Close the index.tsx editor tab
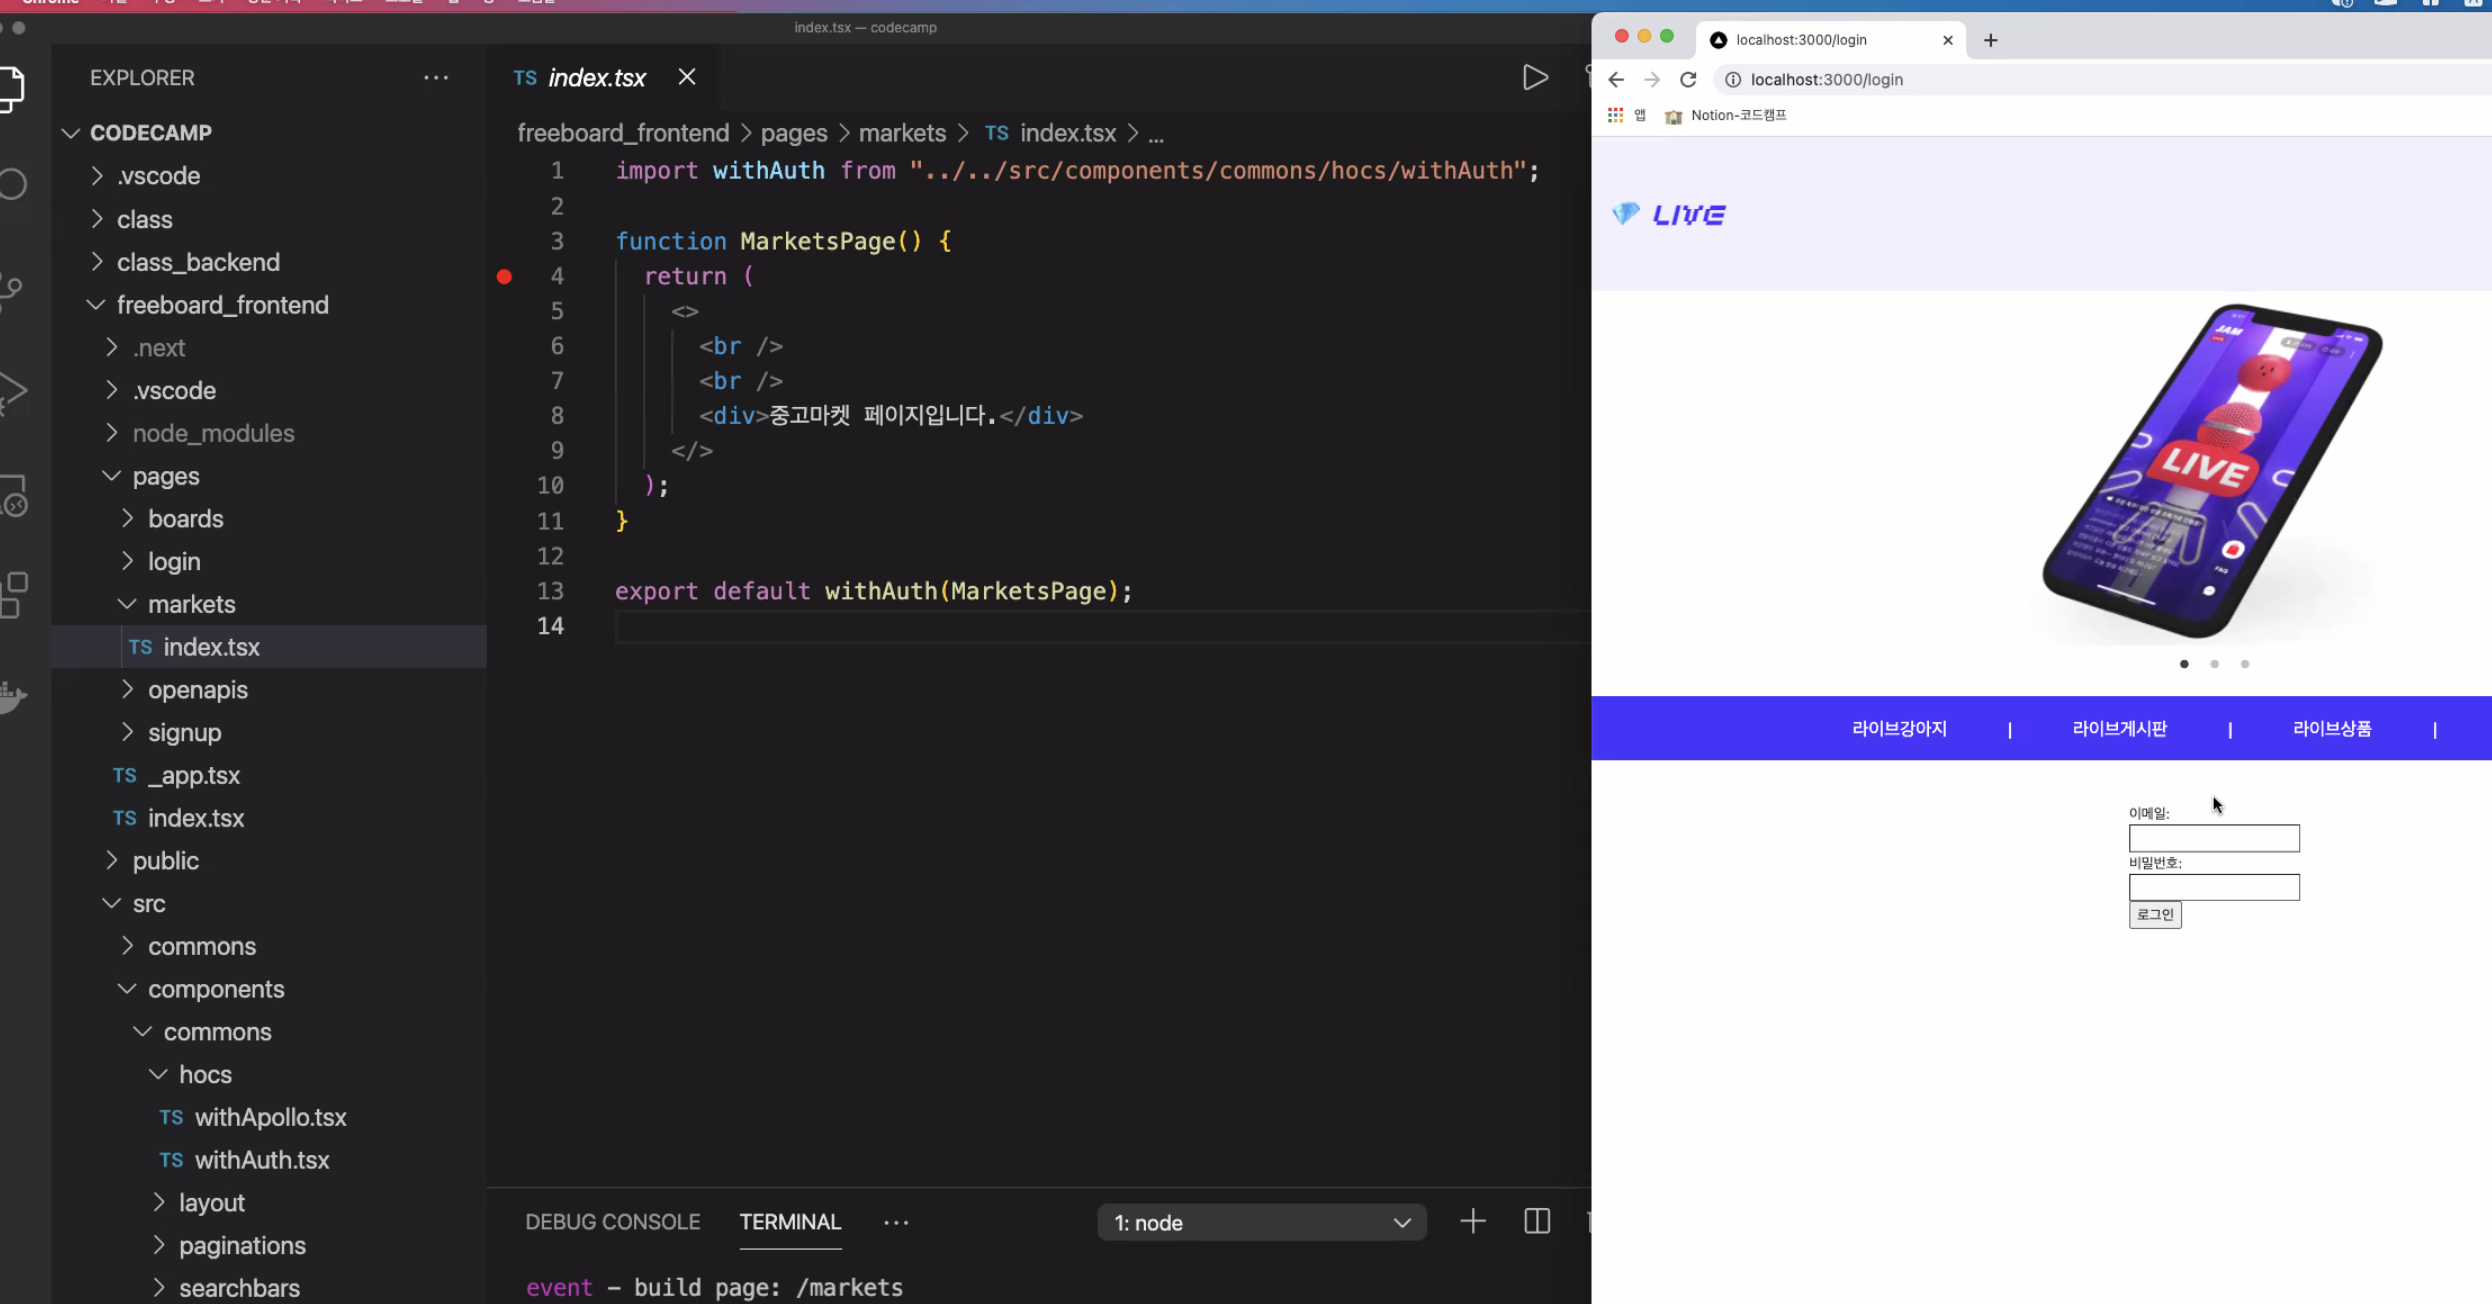Image resolution: width=2492 pixels, height=1304 pixels. (x=686, y=77)
